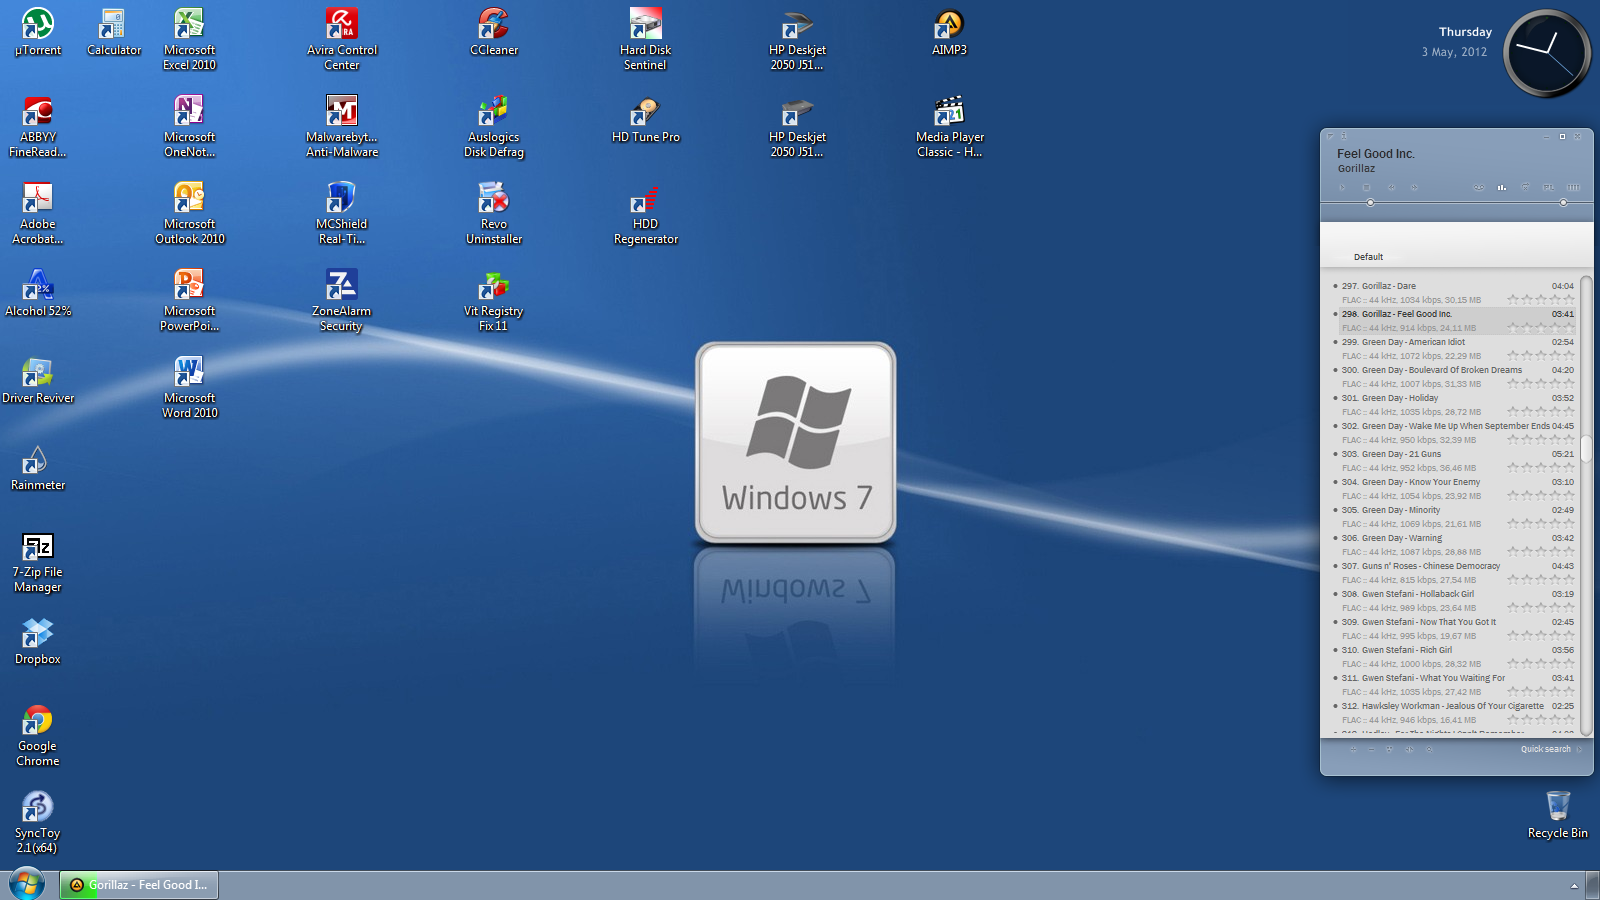The height and width of the screenshot is (900, 1600).
Task: Select the ZoneAlarm Security icon
Action: (342, 300)
